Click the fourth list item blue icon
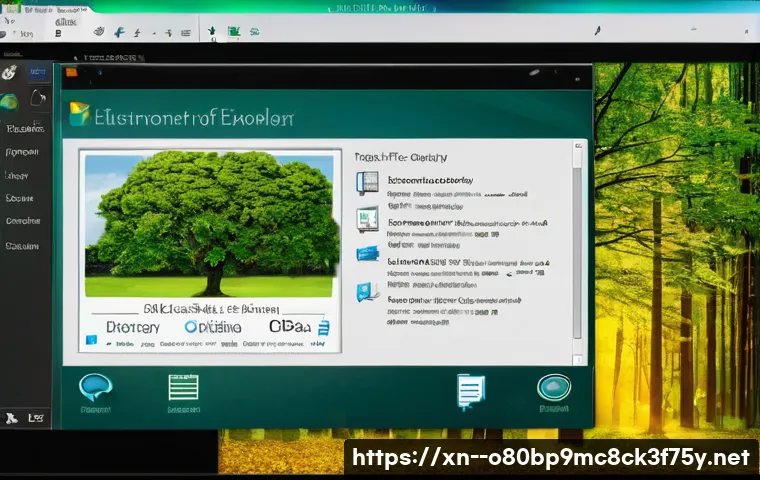Screen dimensions: 760x480 [366, 291]
